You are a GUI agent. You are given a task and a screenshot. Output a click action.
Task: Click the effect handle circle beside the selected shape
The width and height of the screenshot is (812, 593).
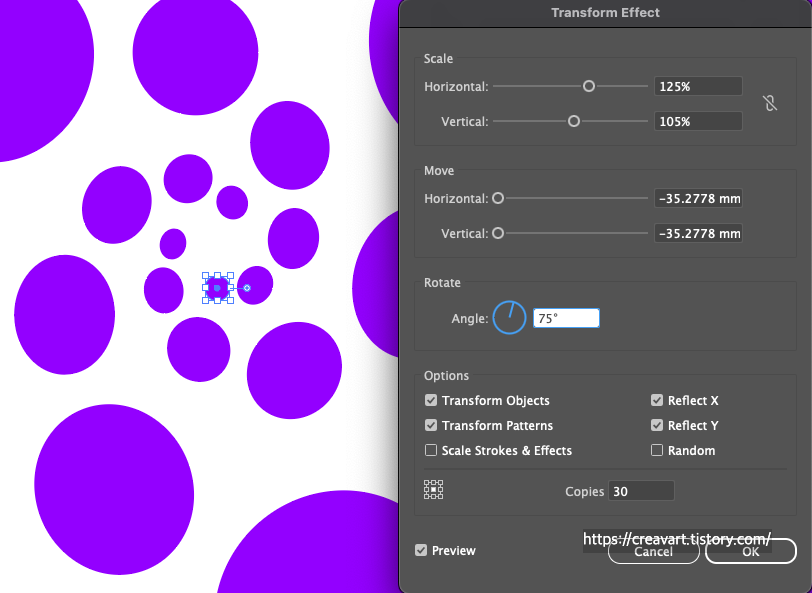pos(247,288)
